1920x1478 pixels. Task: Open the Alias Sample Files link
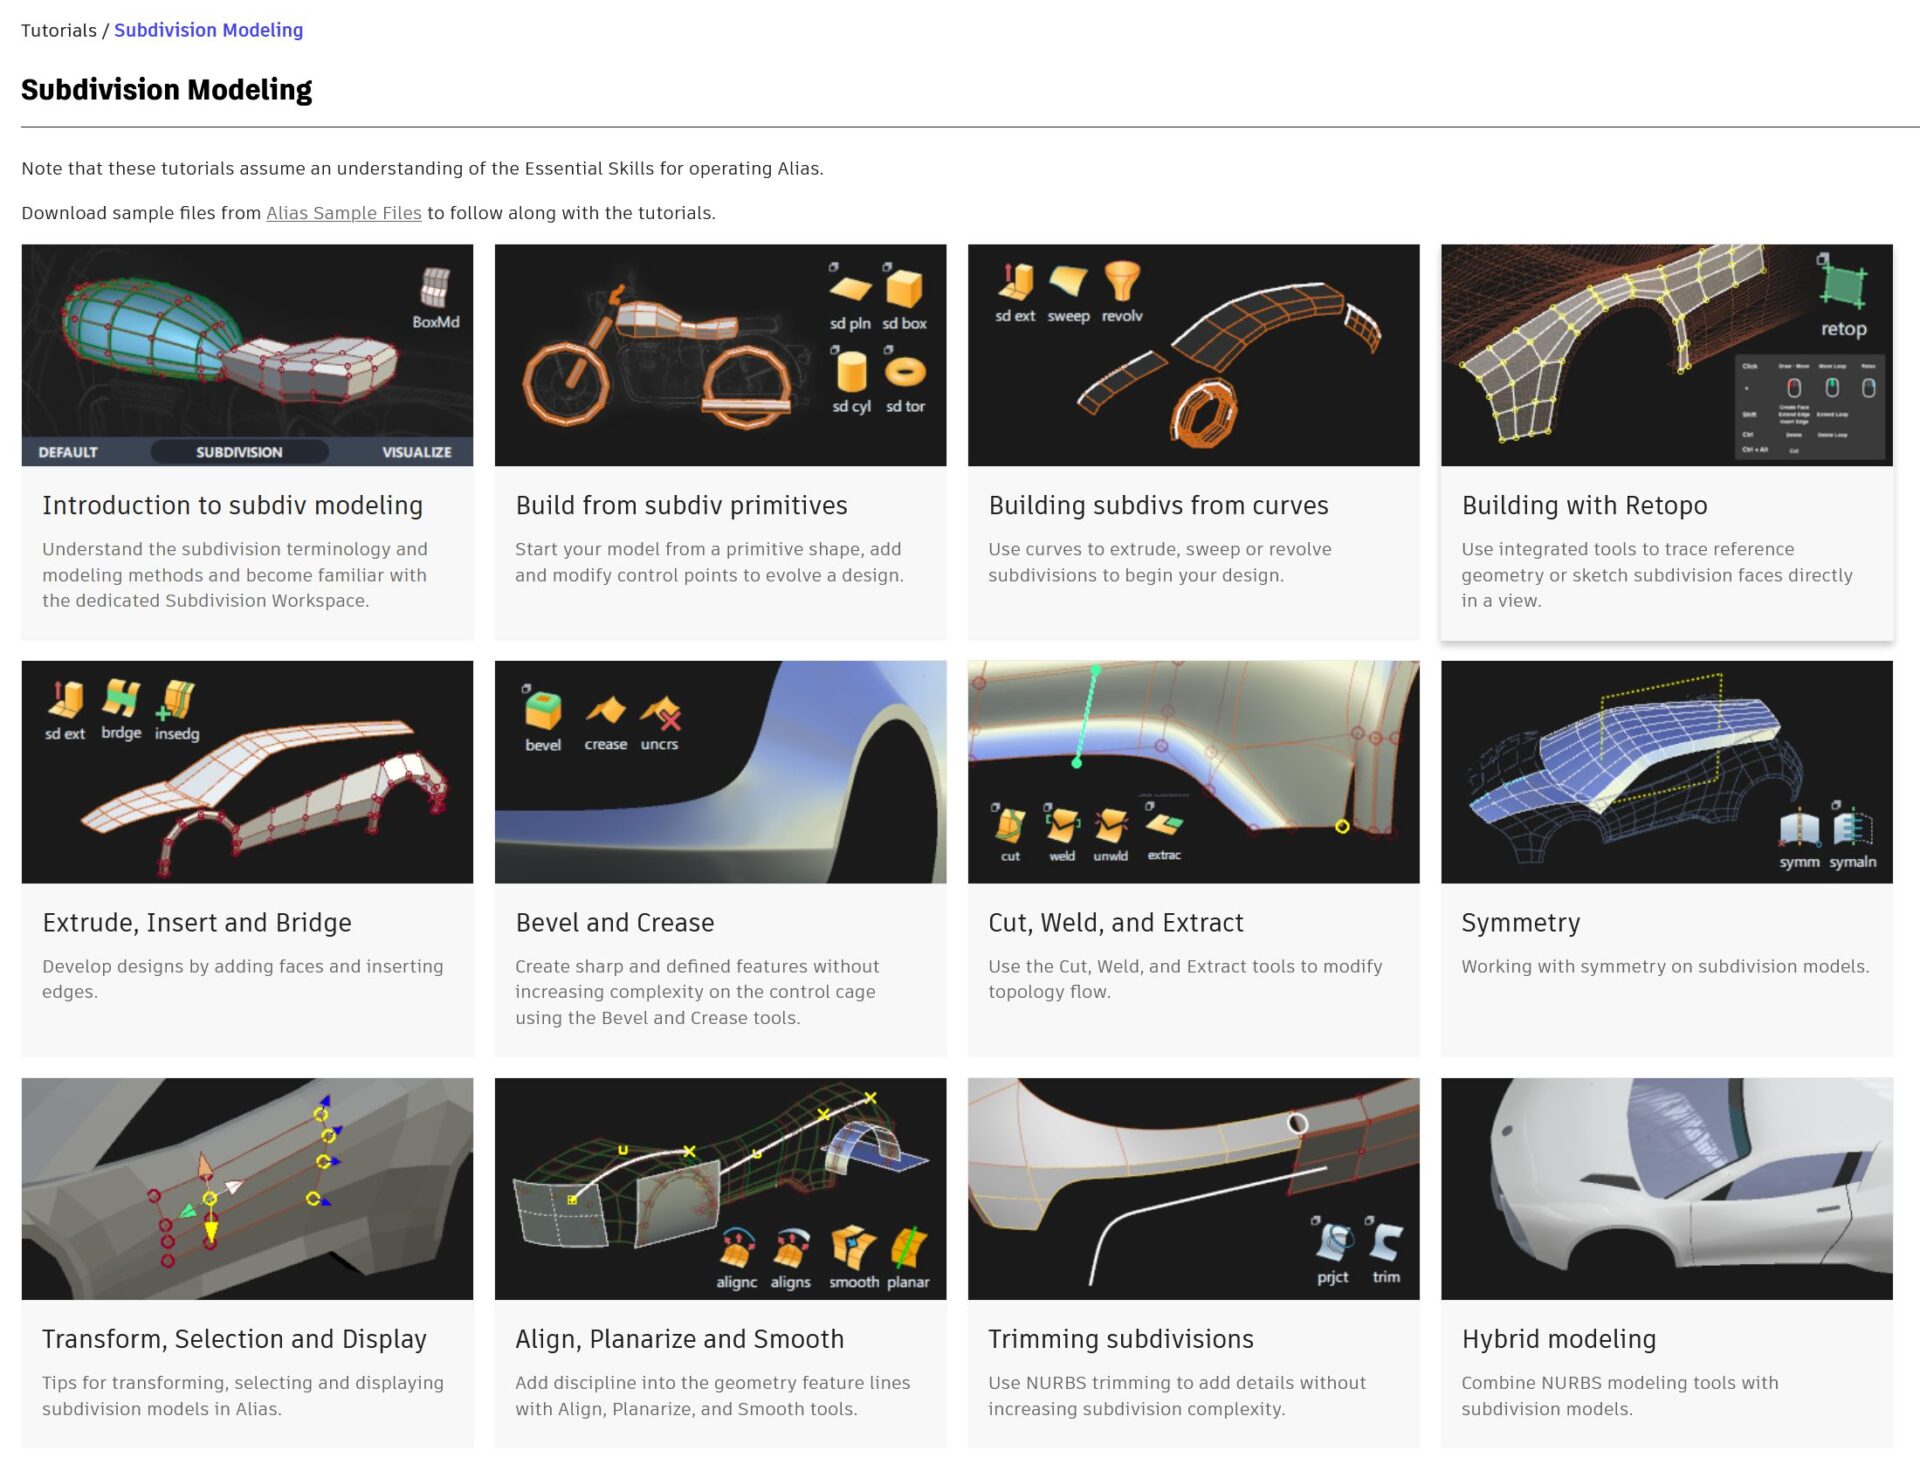(x=343, y=213)
